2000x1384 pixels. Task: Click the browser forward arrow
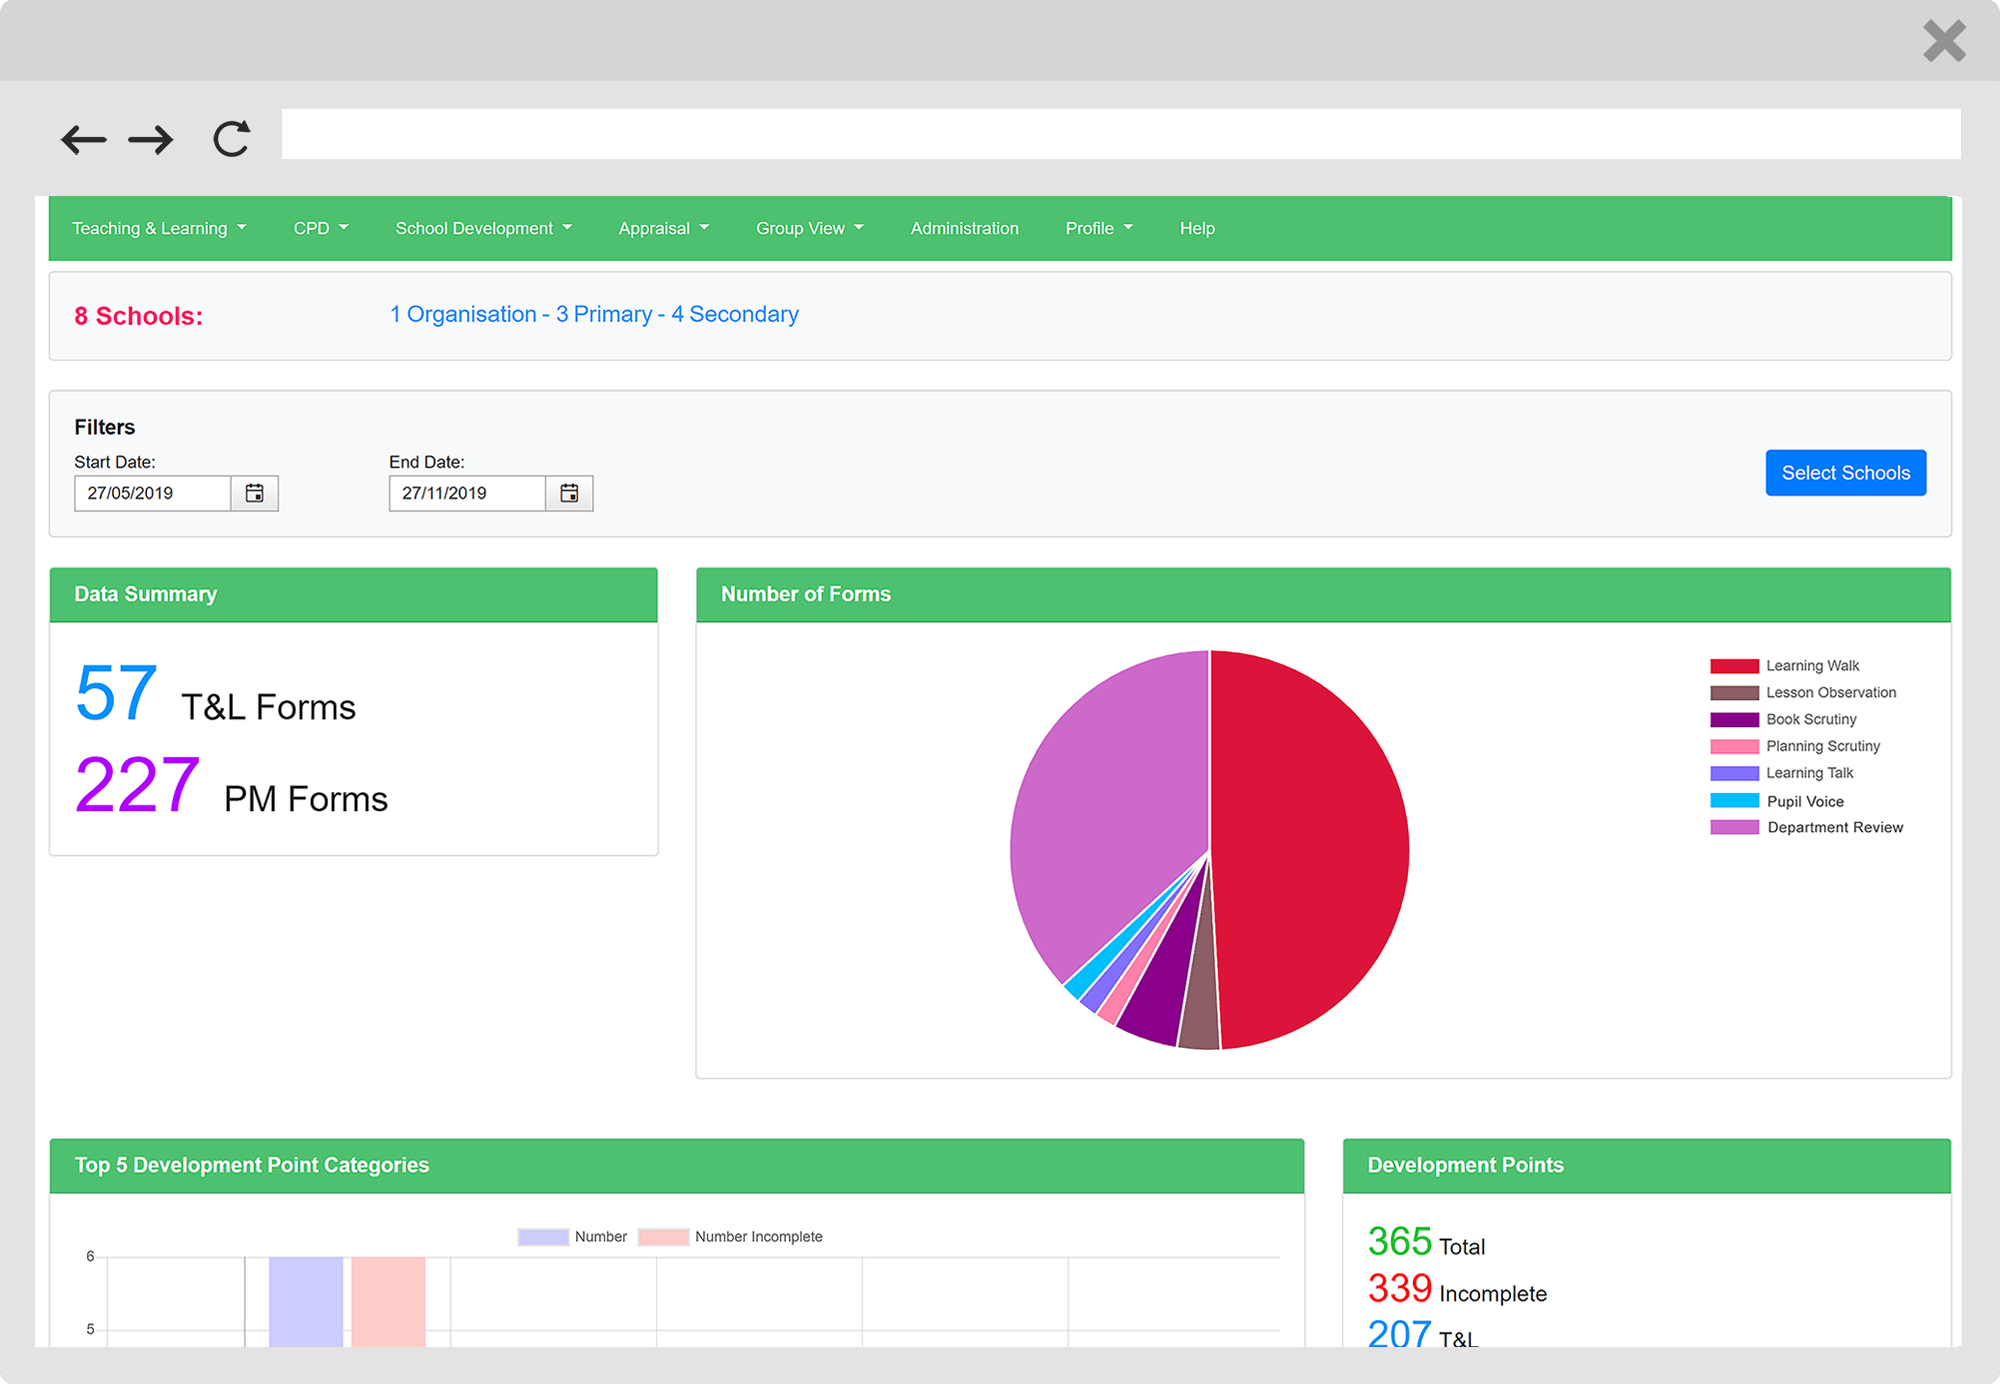tap(151, 139)
